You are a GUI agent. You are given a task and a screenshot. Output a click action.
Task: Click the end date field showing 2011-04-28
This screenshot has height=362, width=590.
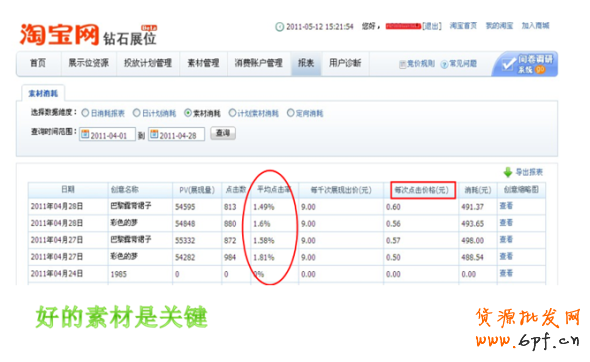(176, 134)
